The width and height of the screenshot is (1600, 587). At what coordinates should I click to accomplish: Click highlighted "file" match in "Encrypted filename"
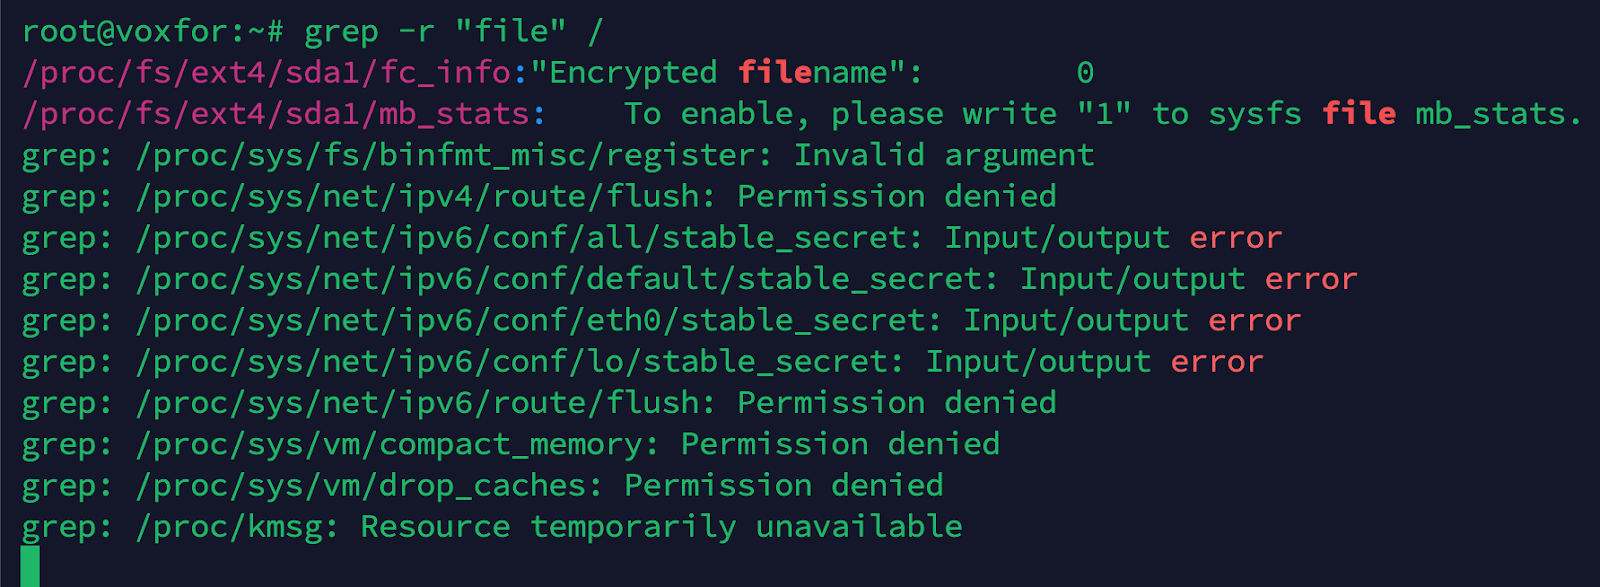point(774,73)
